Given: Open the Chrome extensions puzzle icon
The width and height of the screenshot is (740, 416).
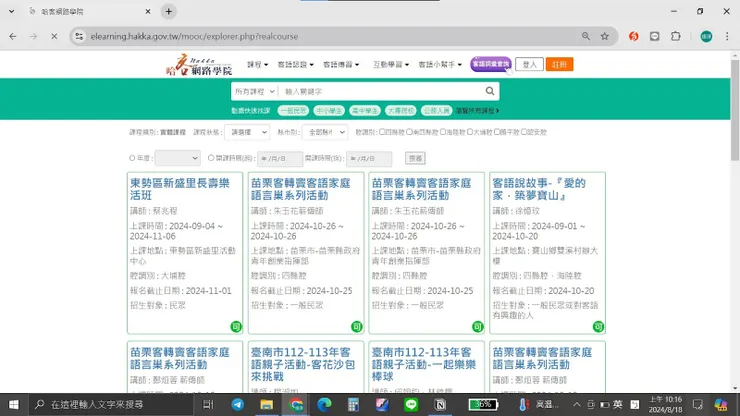Looking at the screenshot, I should tap(676, 36).
